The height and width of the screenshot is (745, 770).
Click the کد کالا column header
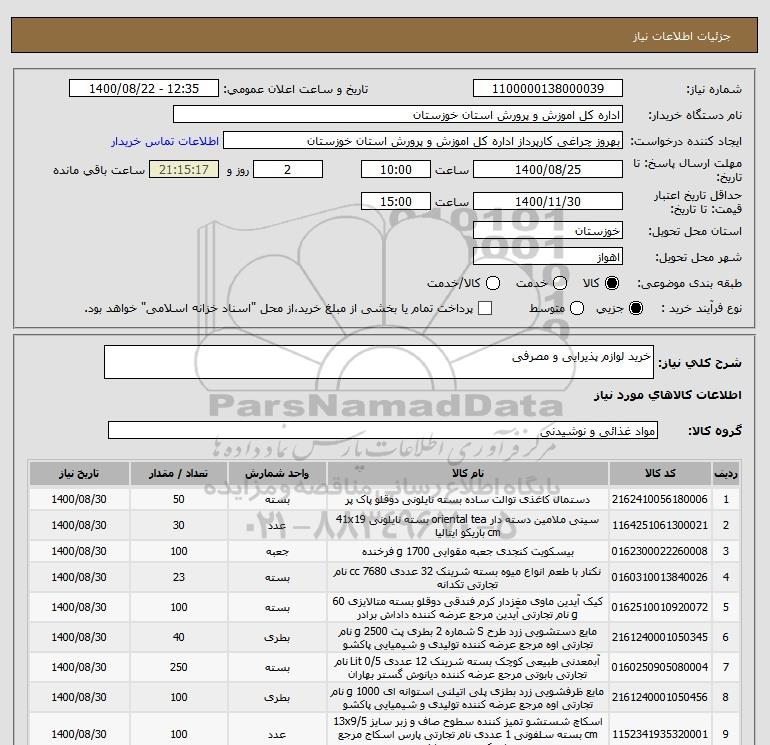[x=660, y=474]
